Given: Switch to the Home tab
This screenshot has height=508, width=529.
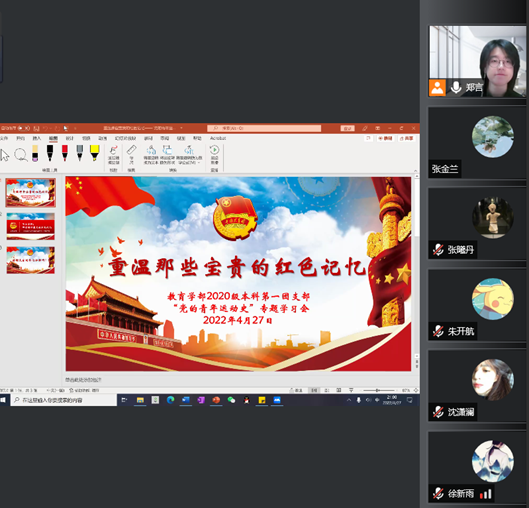Looking at the screenshot, I should click(x=21, y=138).
